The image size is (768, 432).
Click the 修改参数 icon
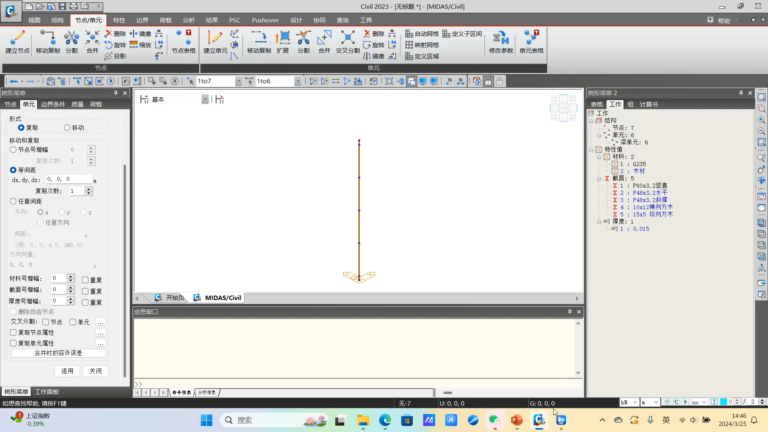(501, 42)
